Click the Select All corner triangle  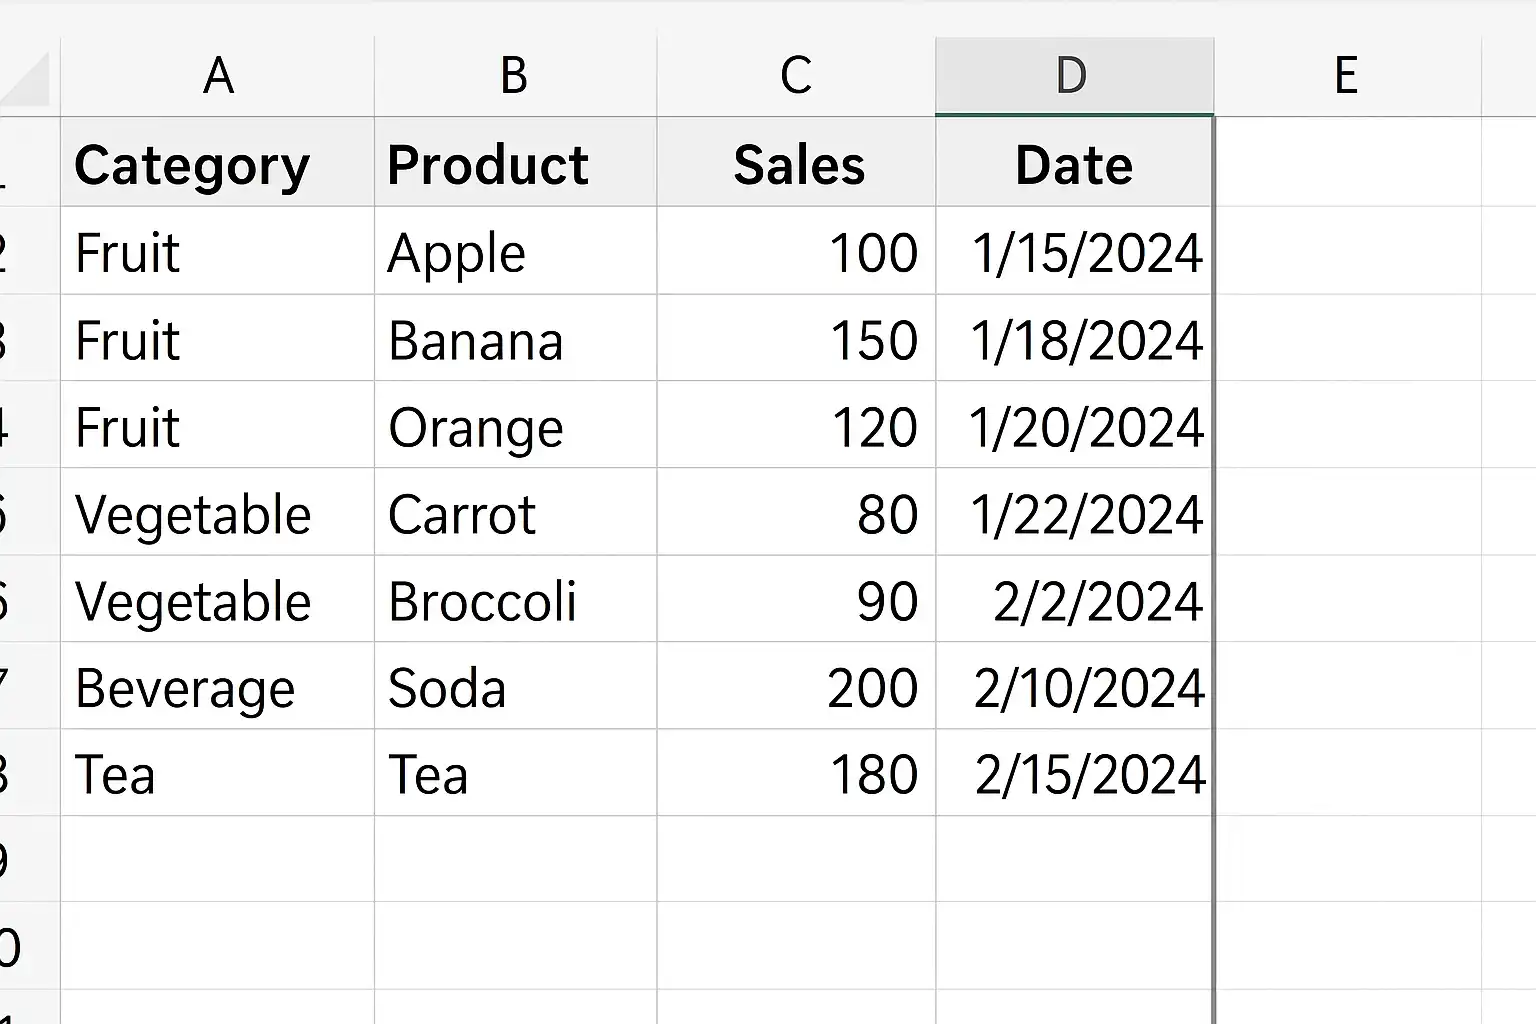pyautogui.click(x=26, y=78)
